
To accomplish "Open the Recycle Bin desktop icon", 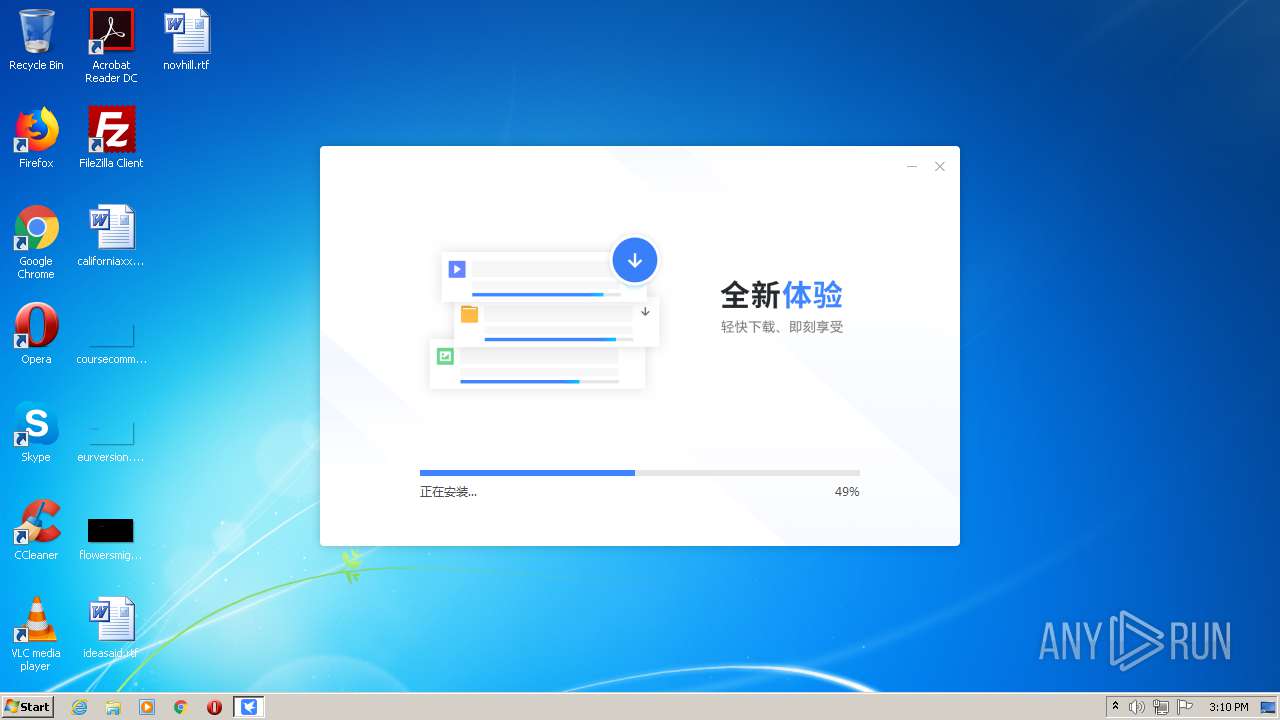I will (36, 40).
